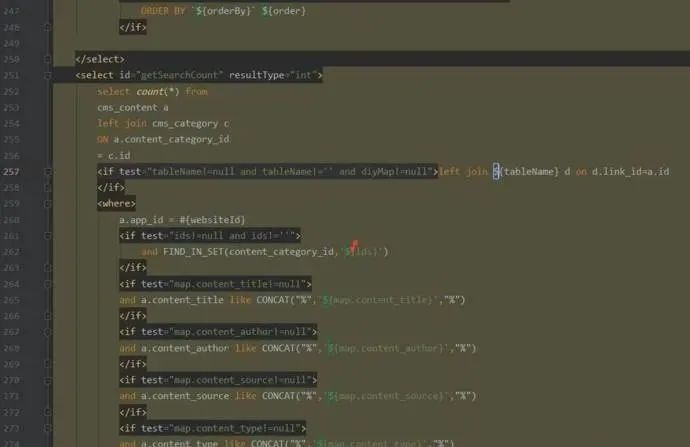Click line number 252 in gutter
This screenshot has width=690, height=447.
(11, 92)
